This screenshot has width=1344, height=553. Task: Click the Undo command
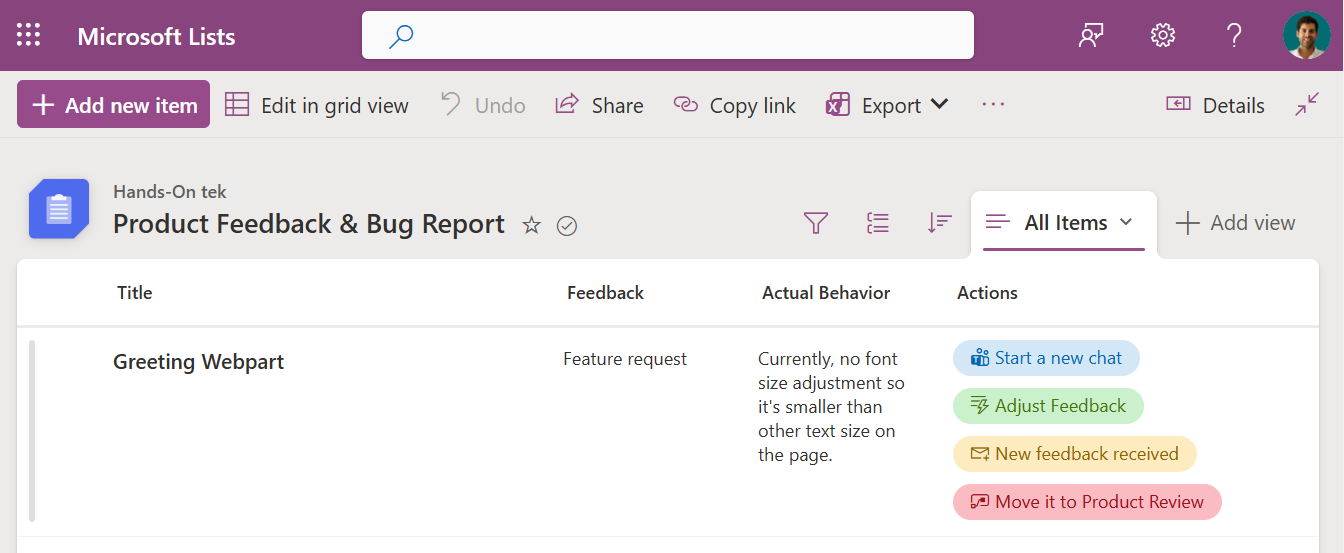tap(483, 105)
